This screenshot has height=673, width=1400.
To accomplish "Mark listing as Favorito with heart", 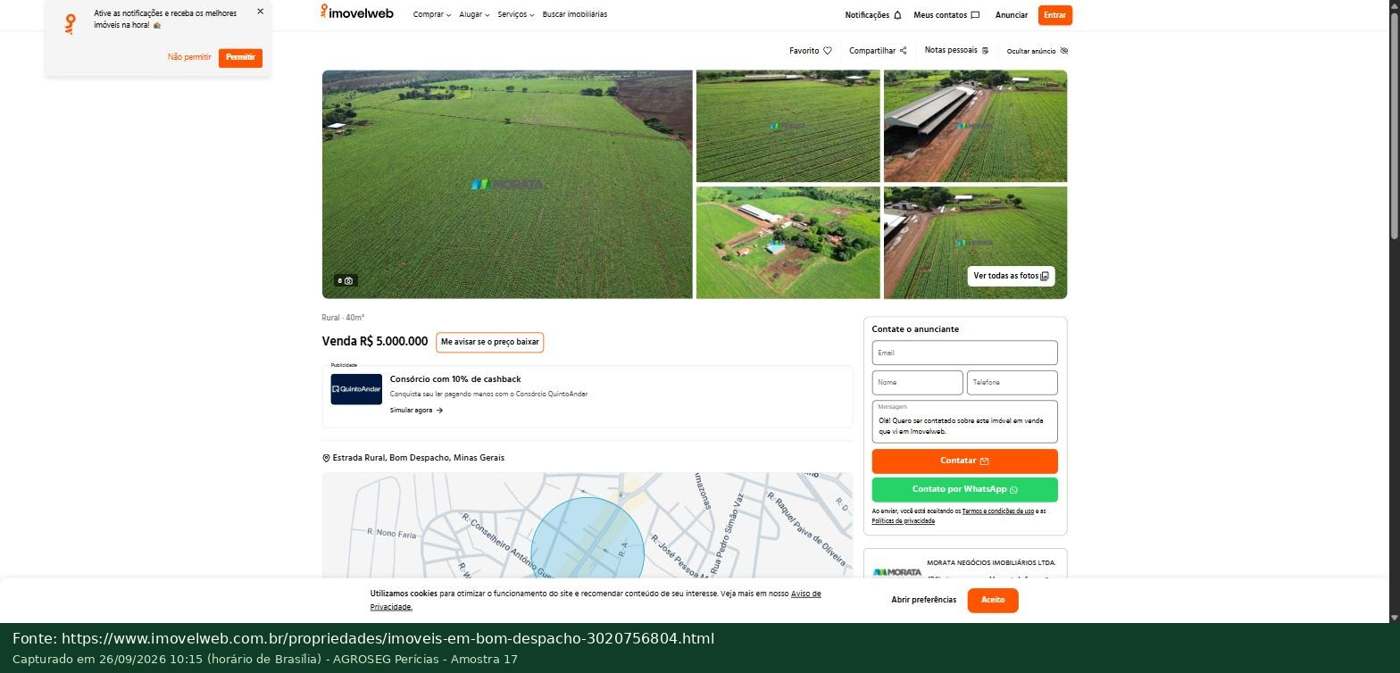I will tap(827, 51).
